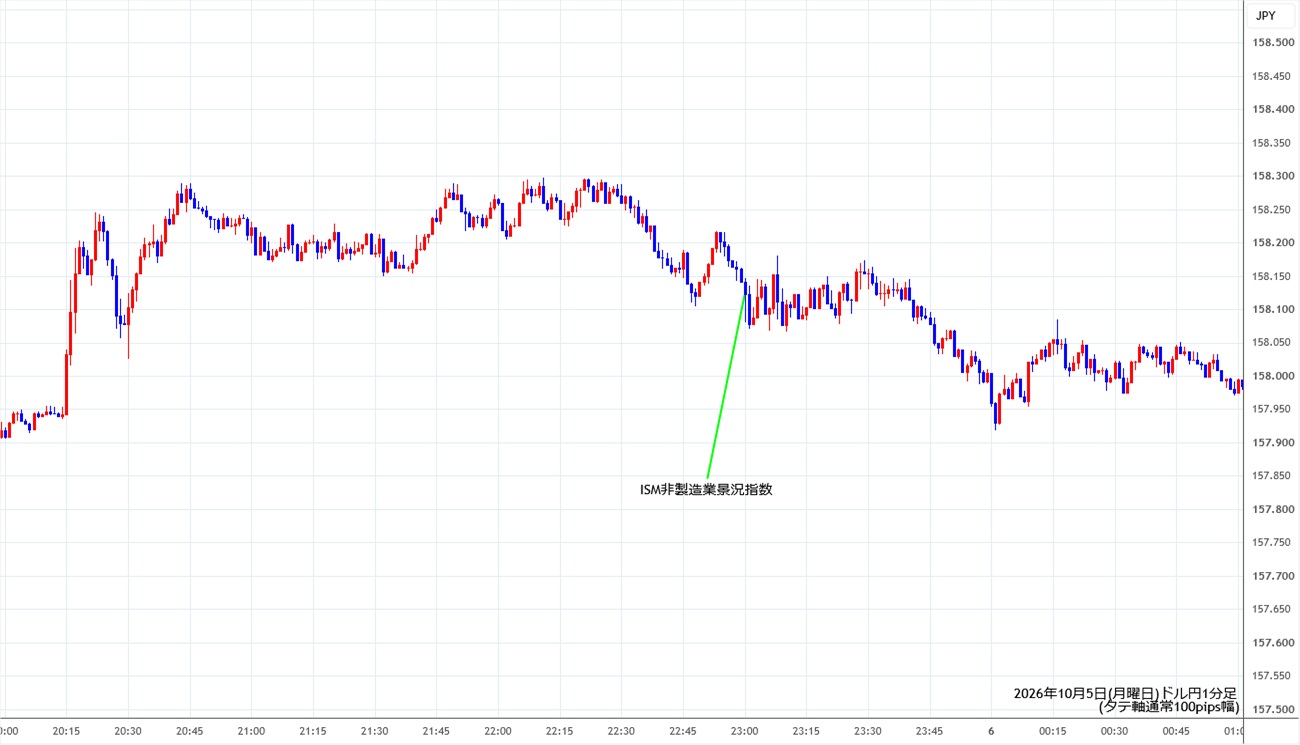
Task: Click the 158.050 price axis label
Action: tap(1274, 342)
